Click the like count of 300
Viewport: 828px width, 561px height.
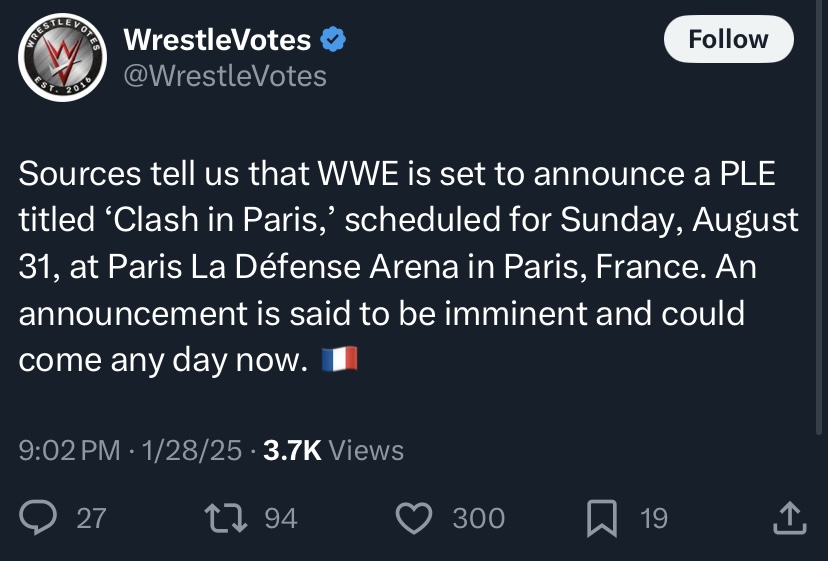coord(478,518)
